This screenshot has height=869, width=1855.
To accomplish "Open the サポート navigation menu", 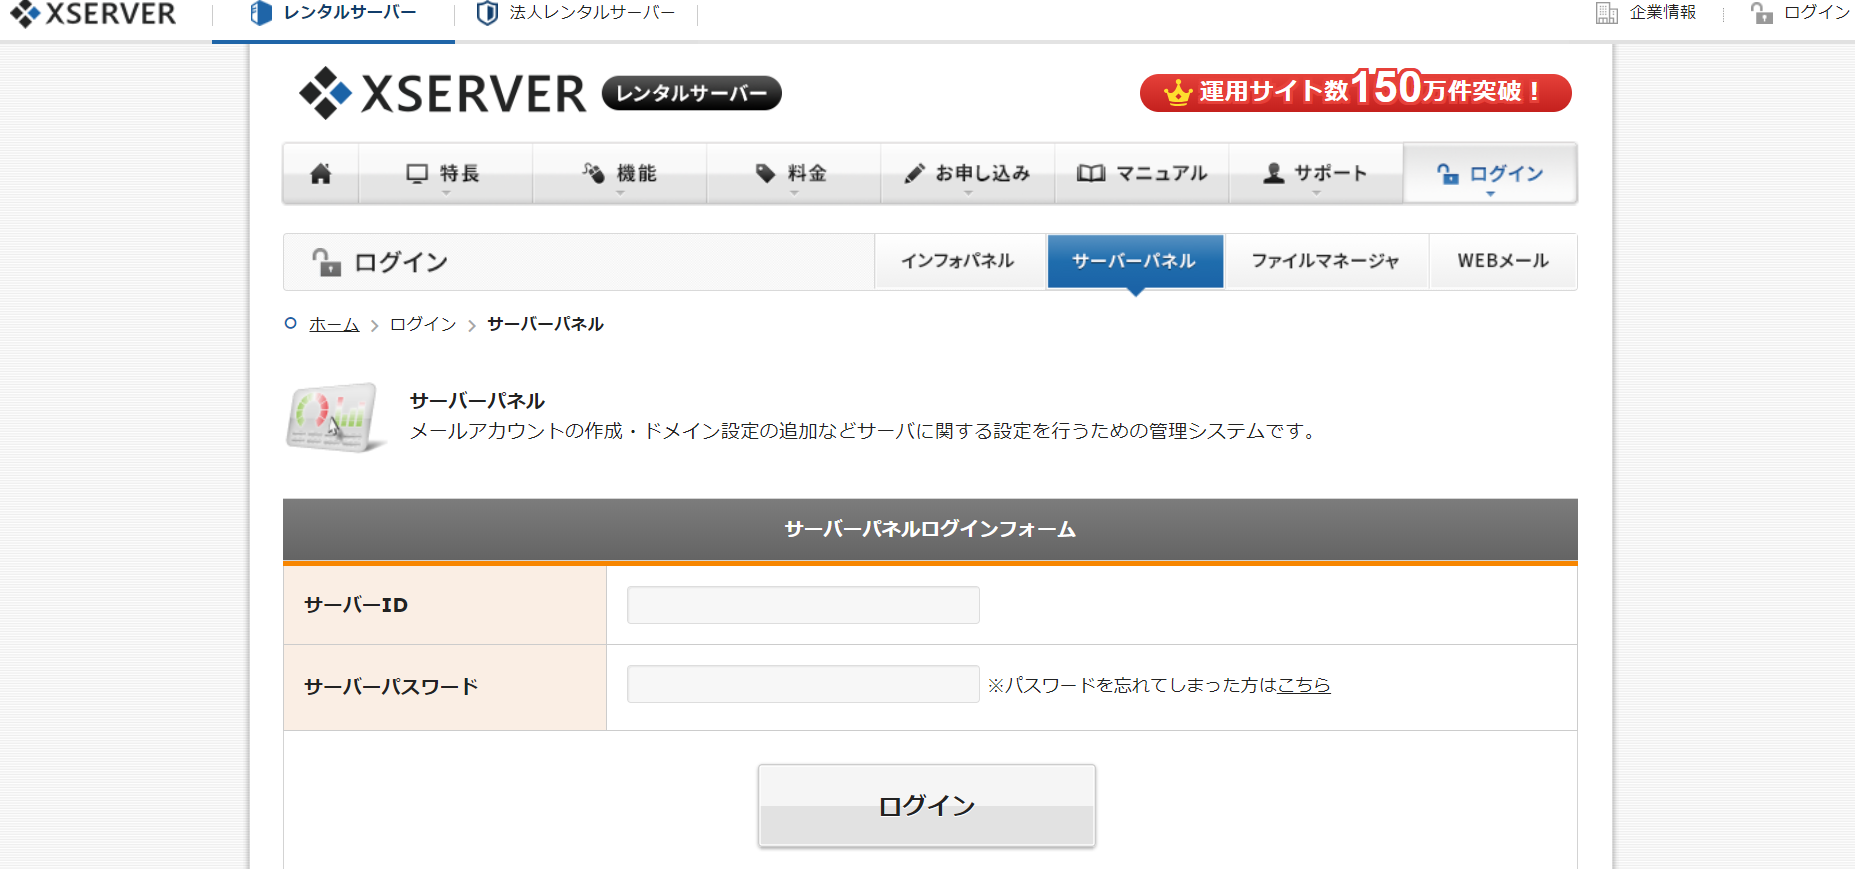I will pyautogui.click(x=1316, y=174).
